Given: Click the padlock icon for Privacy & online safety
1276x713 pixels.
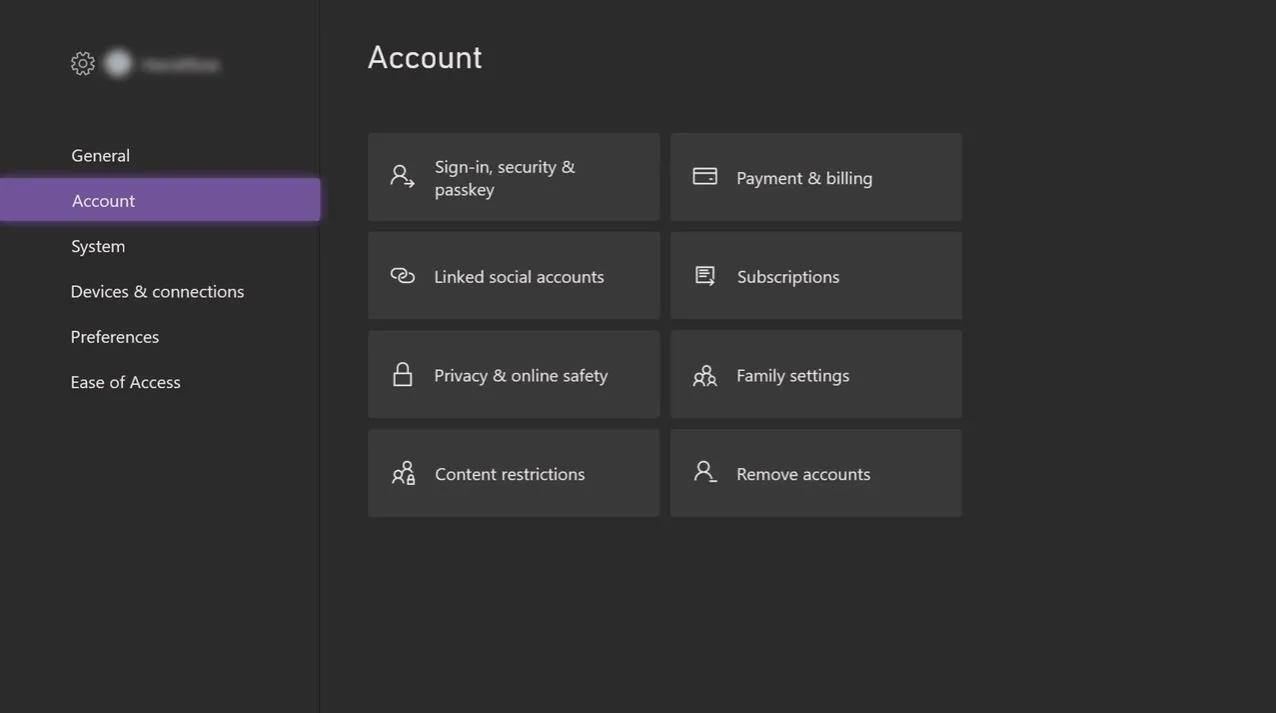Looking at the screenshot, I should click(402, 375).
